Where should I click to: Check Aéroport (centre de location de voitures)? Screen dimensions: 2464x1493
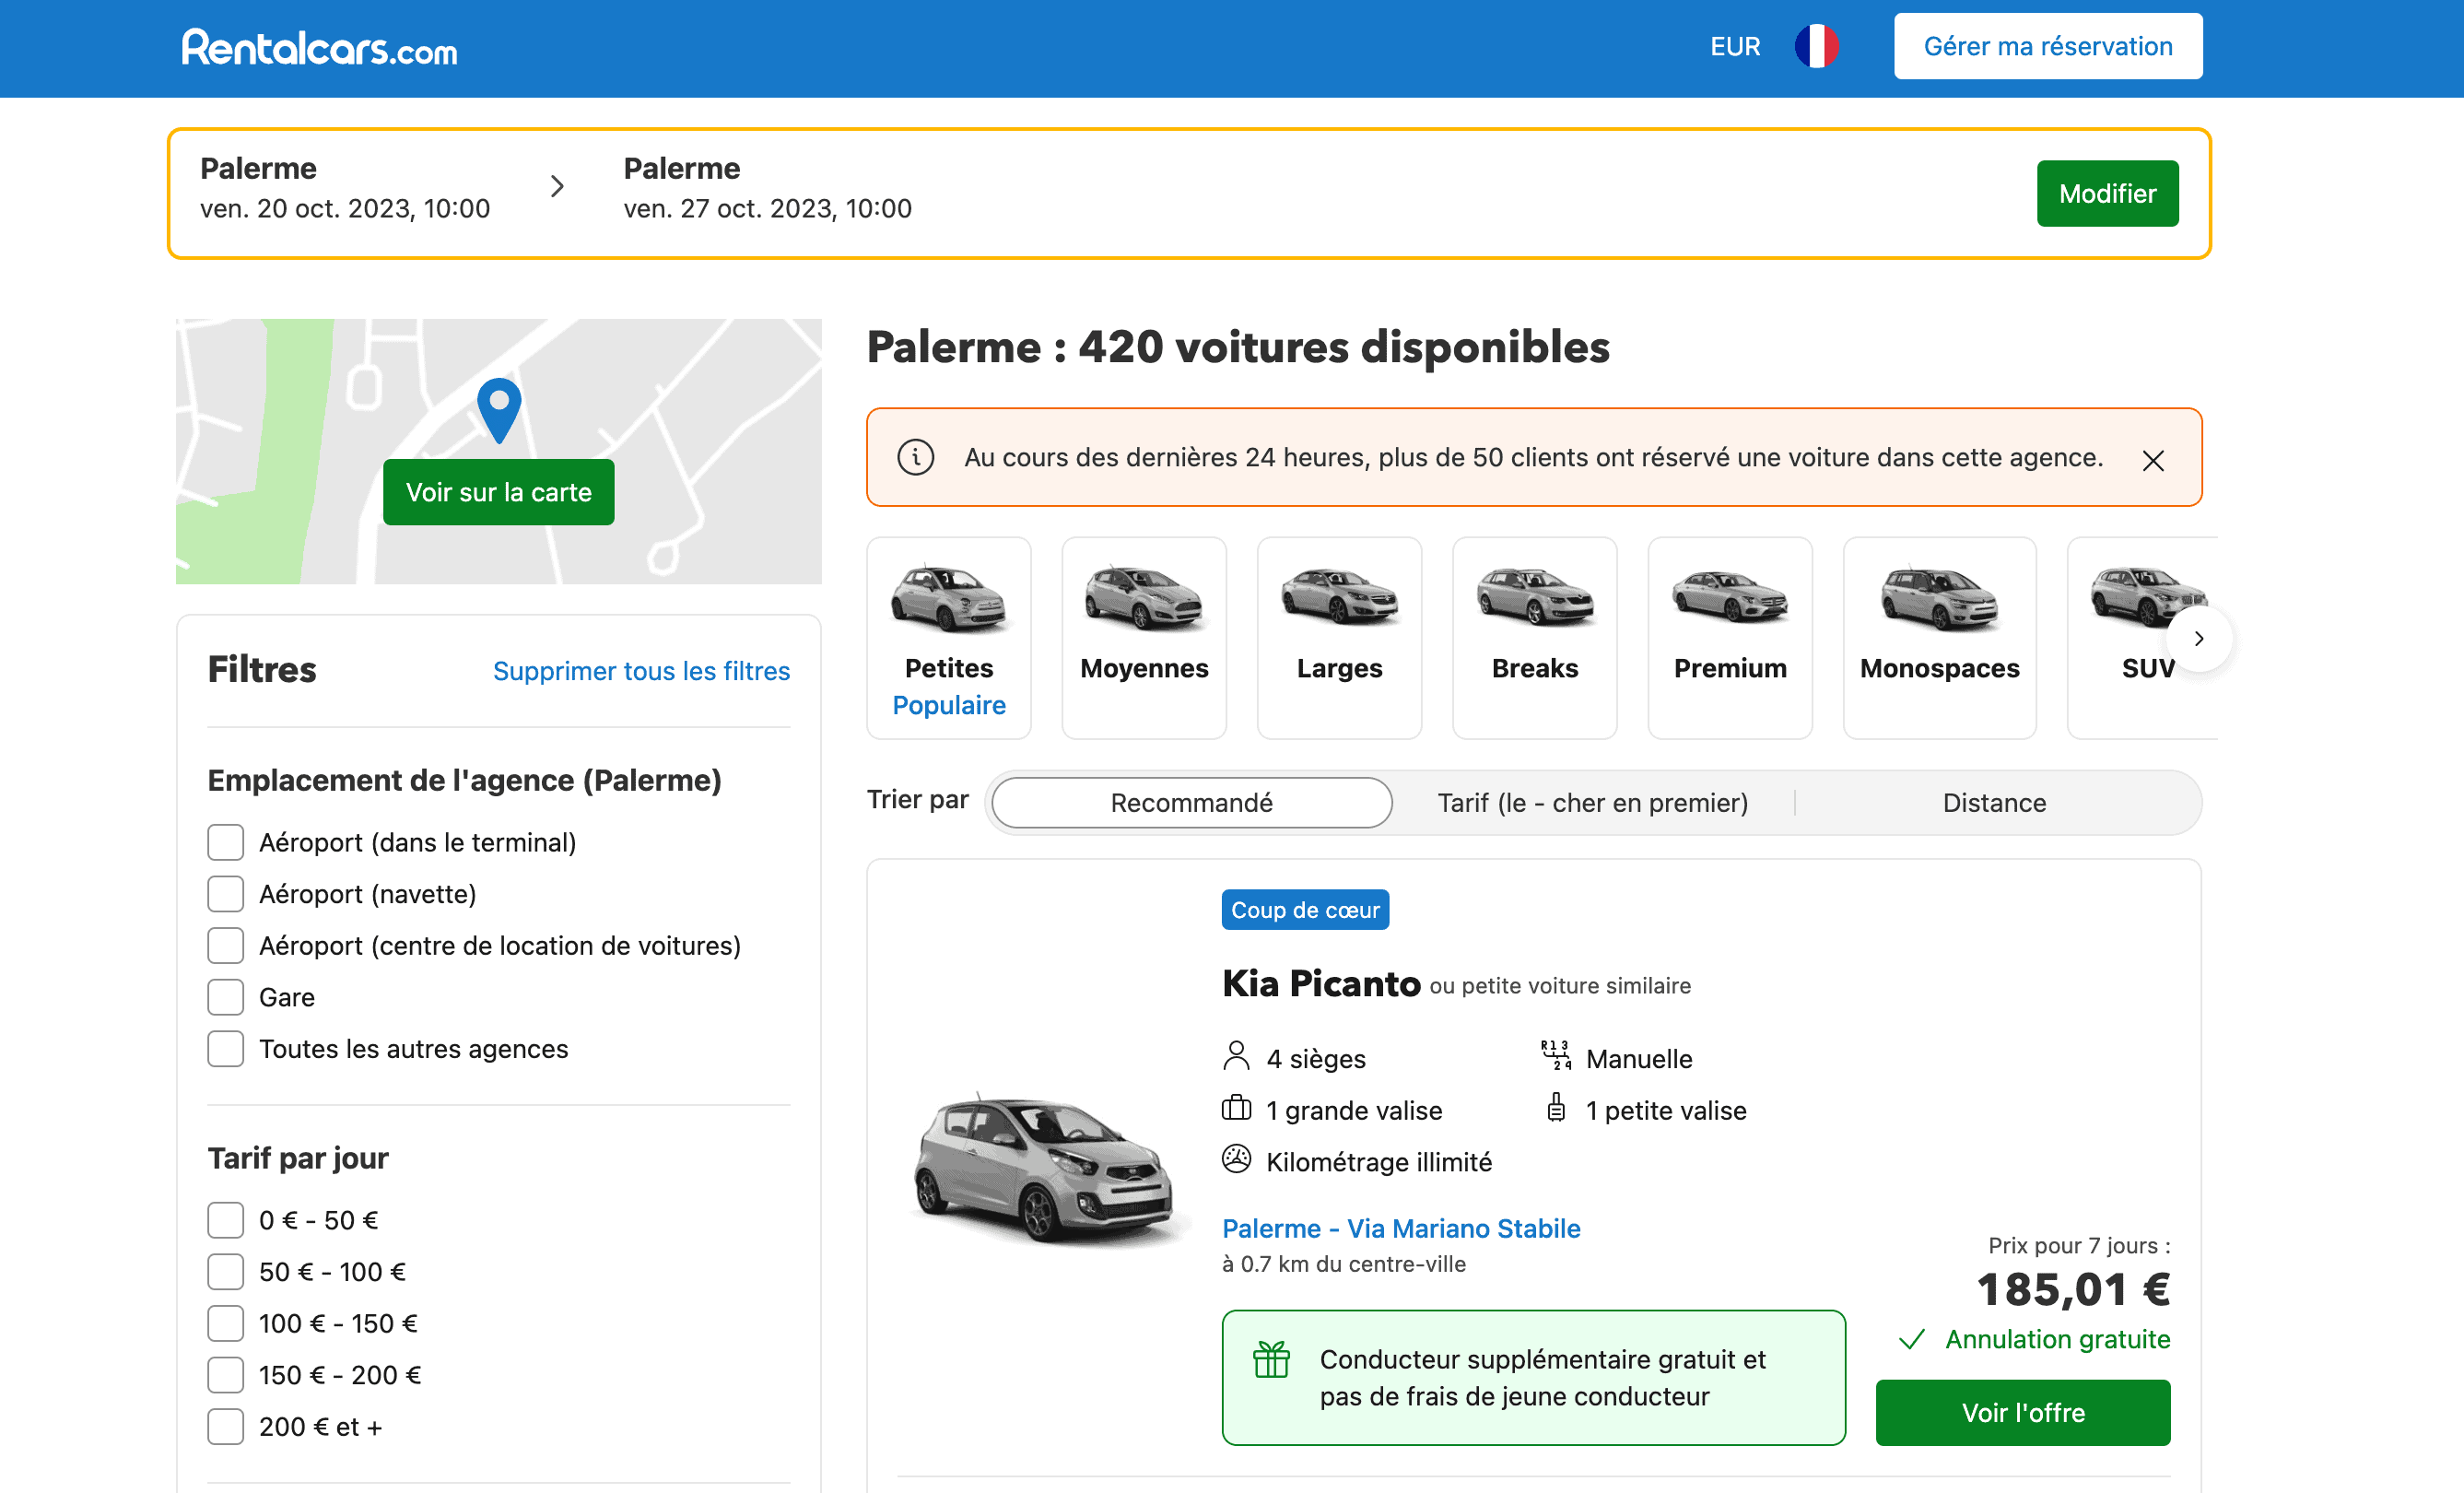point(225,945)
